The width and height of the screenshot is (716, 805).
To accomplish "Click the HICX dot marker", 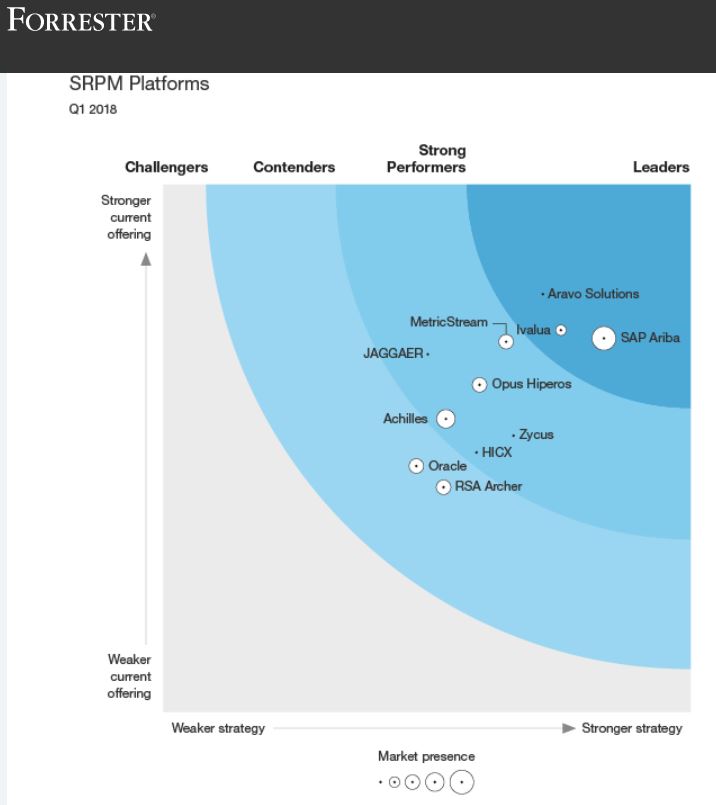I will point(476,452).
